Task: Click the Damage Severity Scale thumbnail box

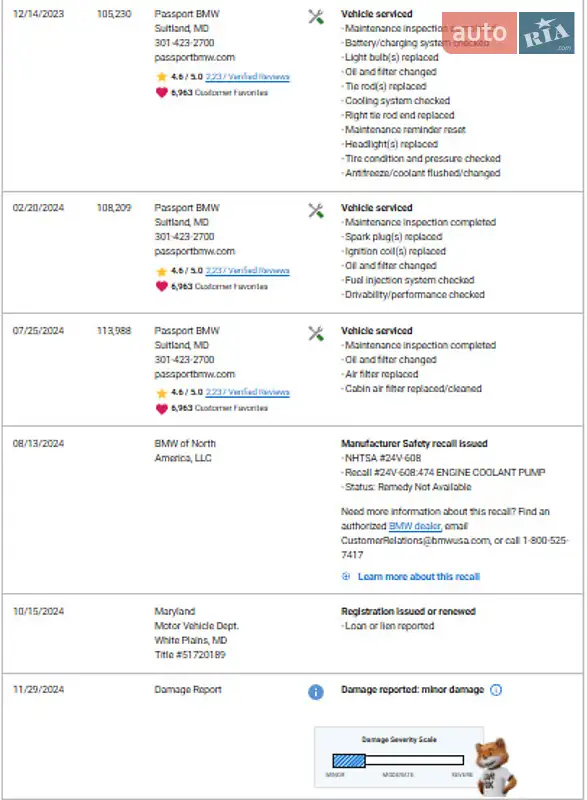Action: [x=399, y=757]
